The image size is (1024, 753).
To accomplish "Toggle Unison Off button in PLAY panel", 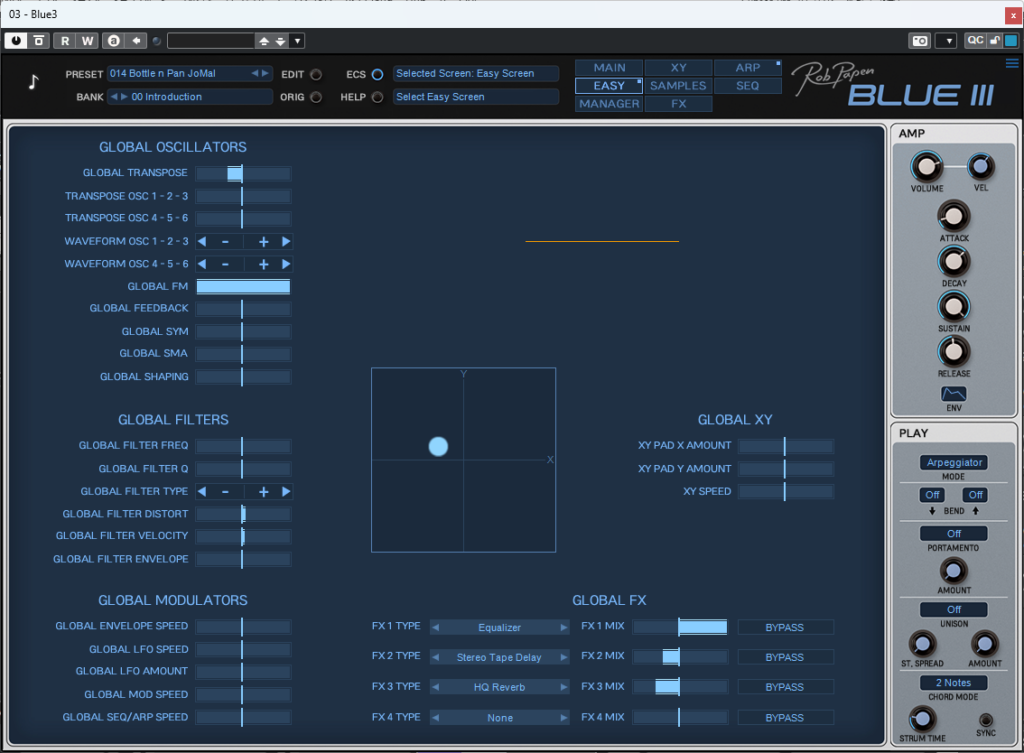I will pyautogui.click(x=953, y=609).
